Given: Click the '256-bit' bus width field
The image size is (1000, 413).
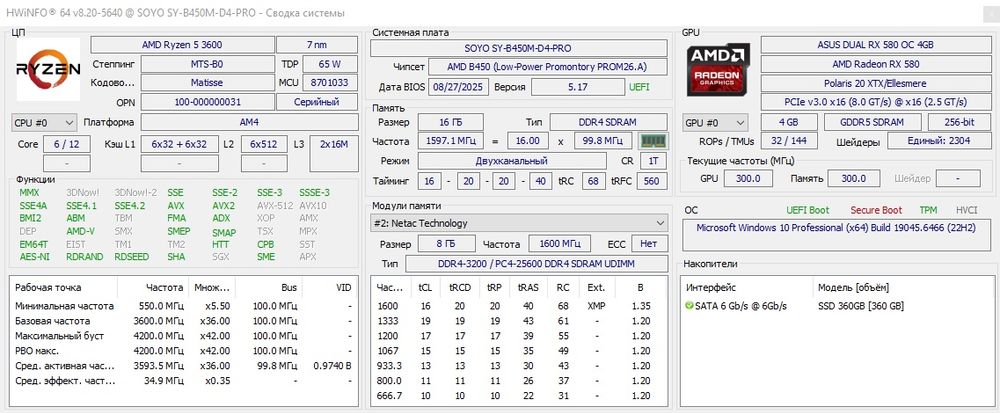Looking at the screenshot, I should (x=959, y=122).
